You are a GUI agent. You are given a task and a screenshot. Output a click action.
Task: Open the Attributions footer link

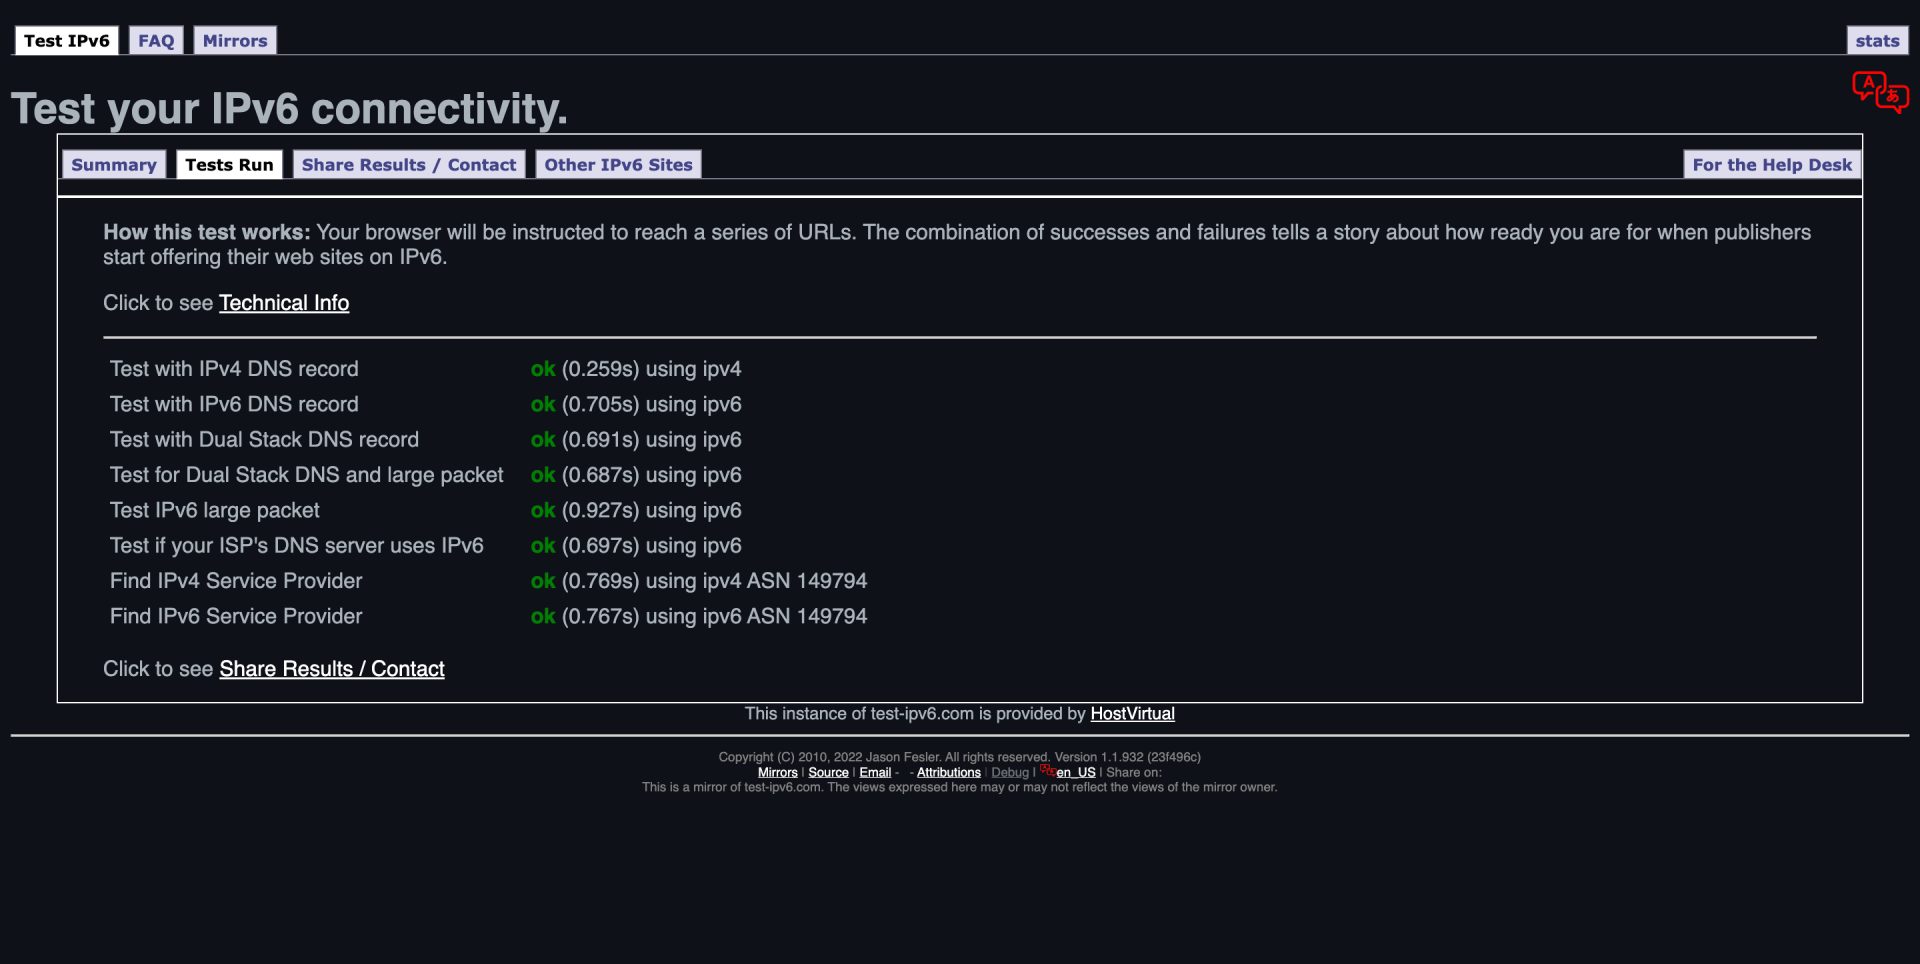[x=948, y=771]
